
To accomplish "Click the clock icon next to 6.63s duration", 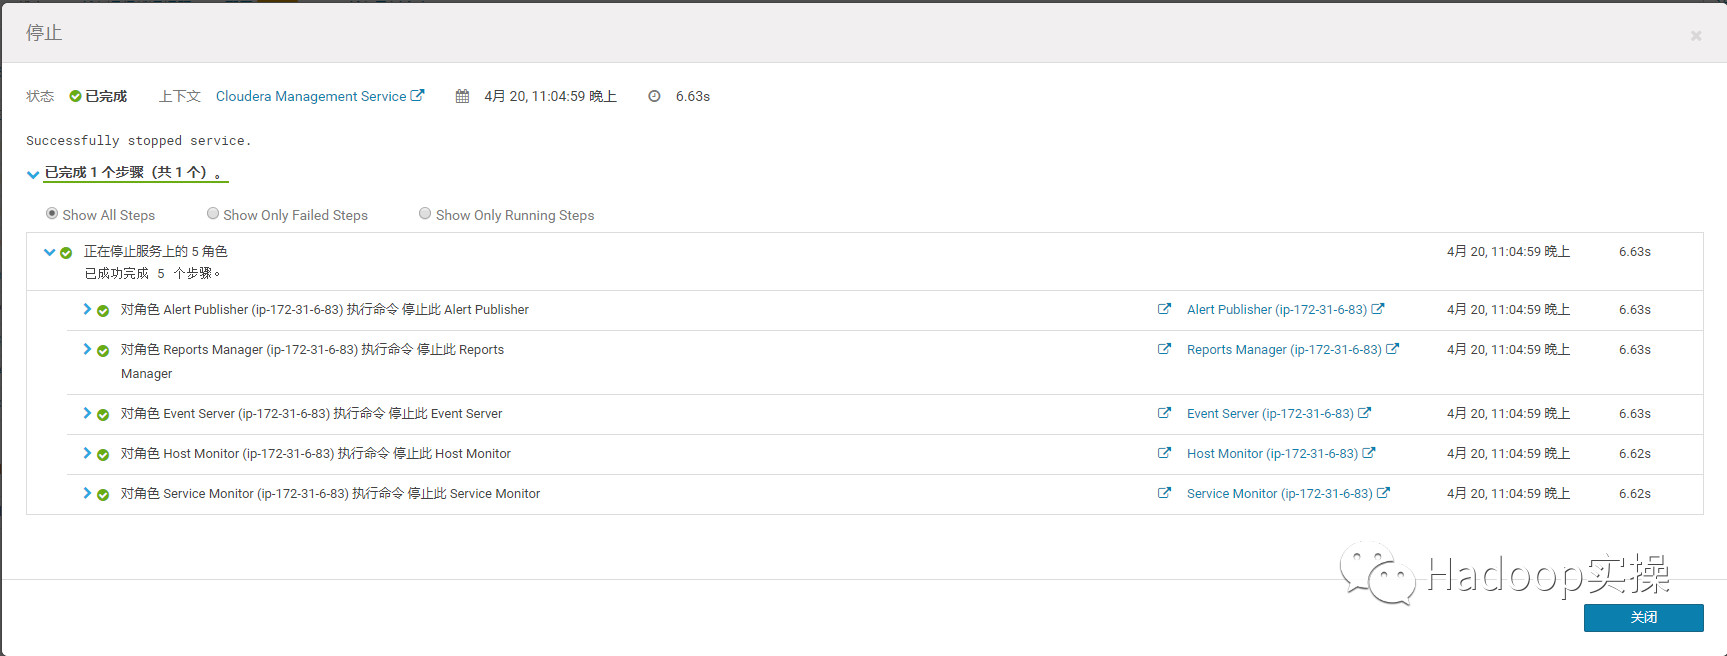I will [x=654, y=97].
